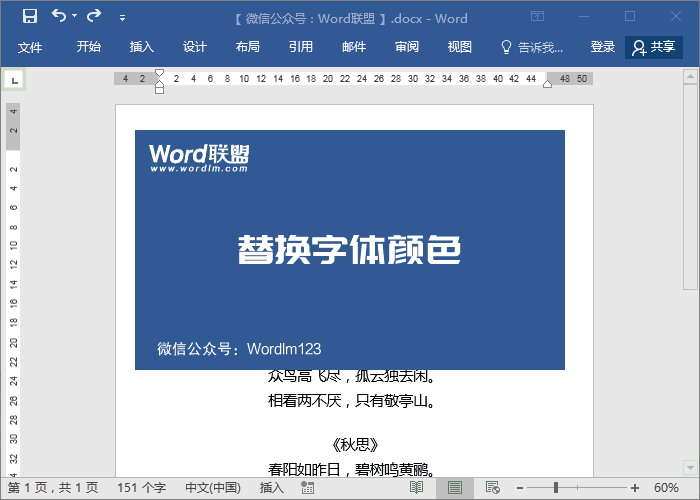The height and width of the screenshot is (500, 700).
Task: Switch to Read Mode view icon
Action: pos(417,488)
